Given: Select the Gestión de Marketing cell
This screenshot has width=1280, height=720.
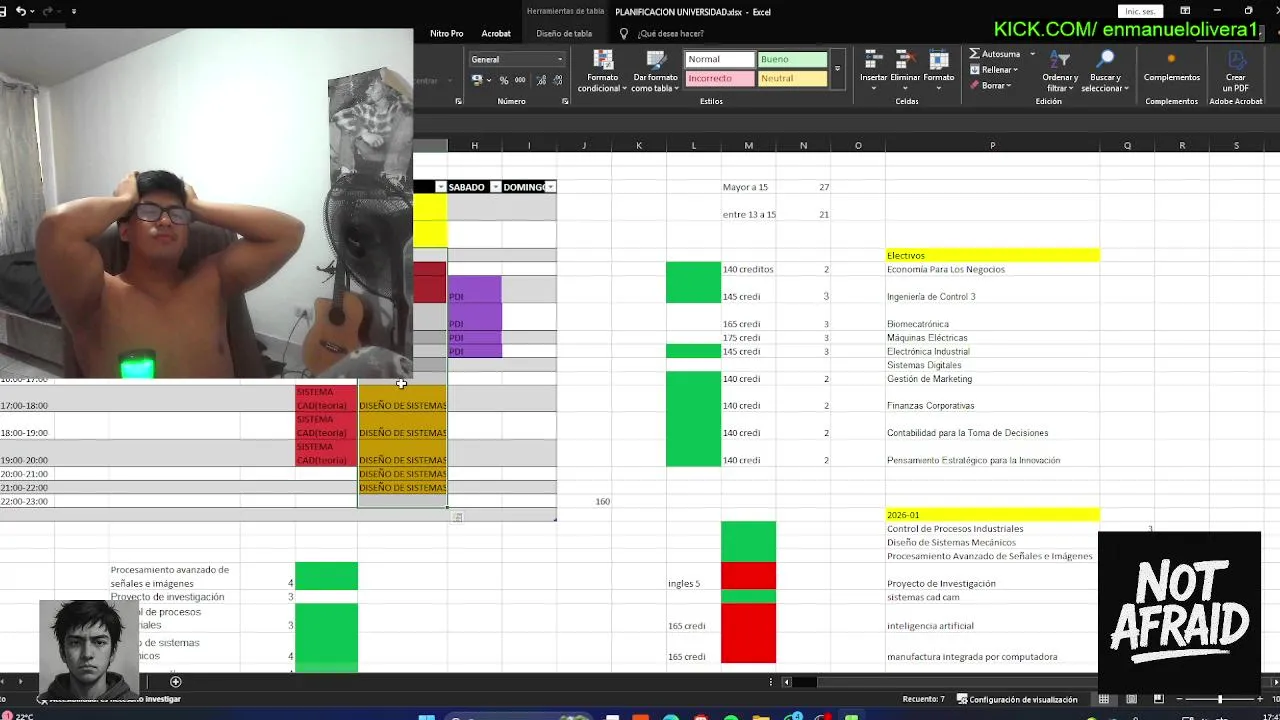Looking at the screenshot, I should coord(992,379).
